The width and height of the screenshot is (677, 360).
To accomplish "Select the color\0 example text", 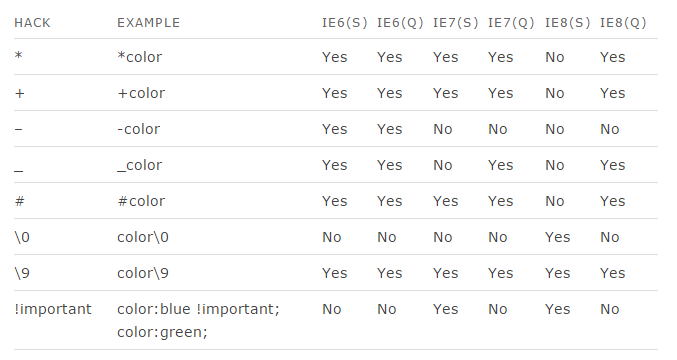I will pos(143,237).
